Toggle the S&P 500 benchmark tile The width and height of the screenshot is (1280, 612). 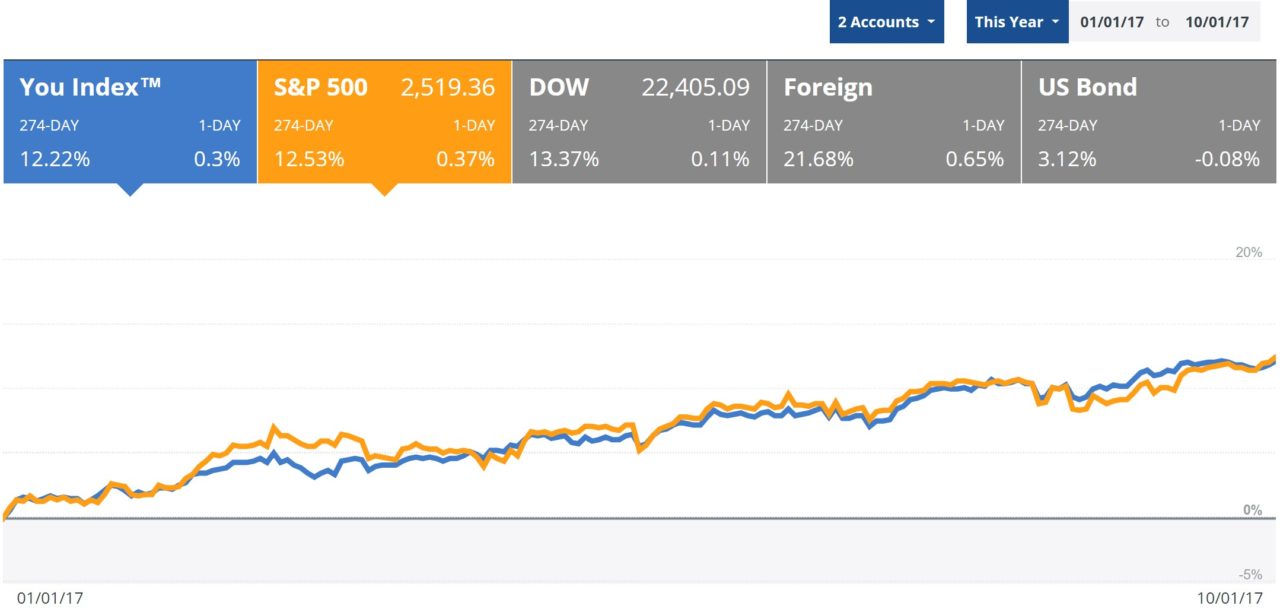384,122
